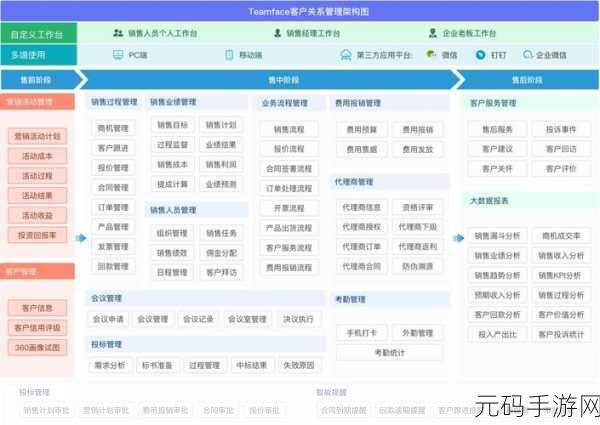The width and height of the screenshot is (600, 425).
Task: Click the 费用报销流程 box
Action: (289, 268)
